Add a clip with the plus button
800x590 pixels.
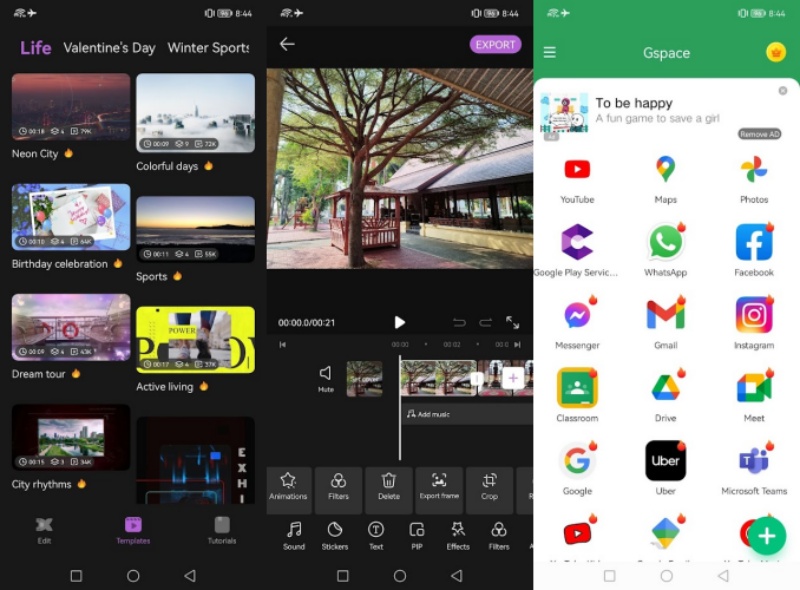click(x=513, y=378)
